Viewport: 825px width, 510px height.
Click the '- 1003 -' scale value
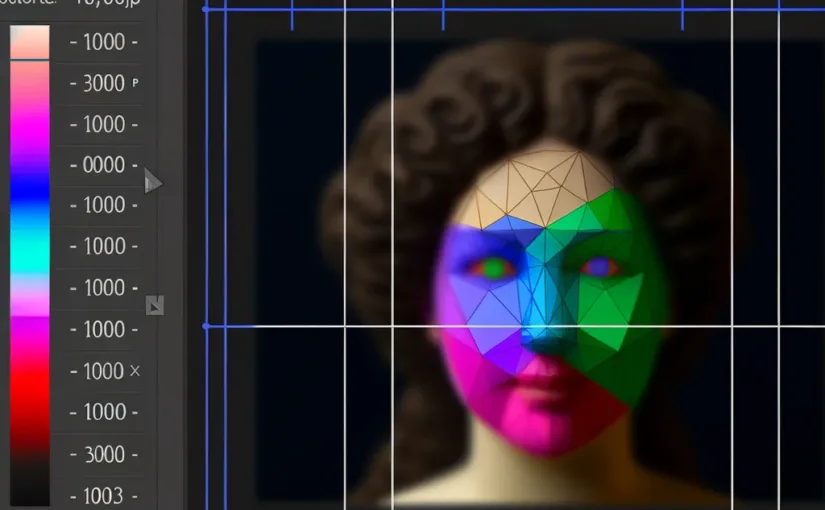point(104,496)
